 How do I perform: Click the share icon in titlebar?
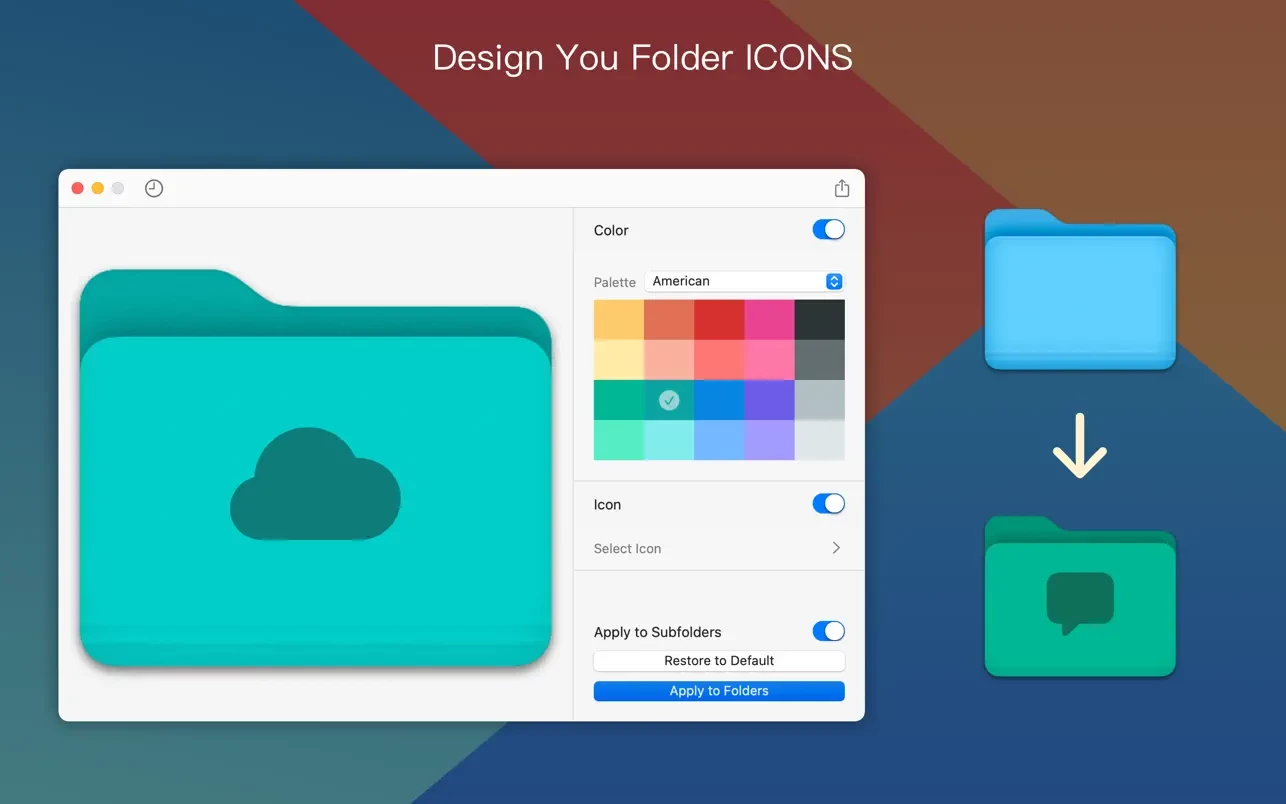coord(841,188)
